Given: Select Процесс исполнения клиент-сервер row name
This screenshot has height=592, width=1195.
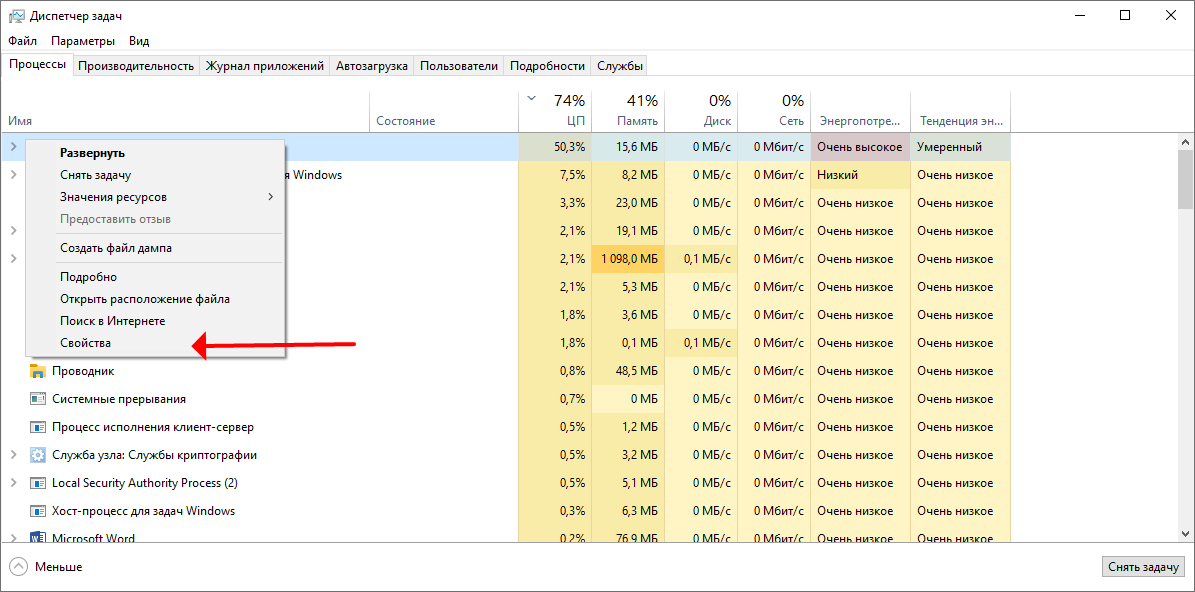Looking at the screenshot, I should pos(152,427).
